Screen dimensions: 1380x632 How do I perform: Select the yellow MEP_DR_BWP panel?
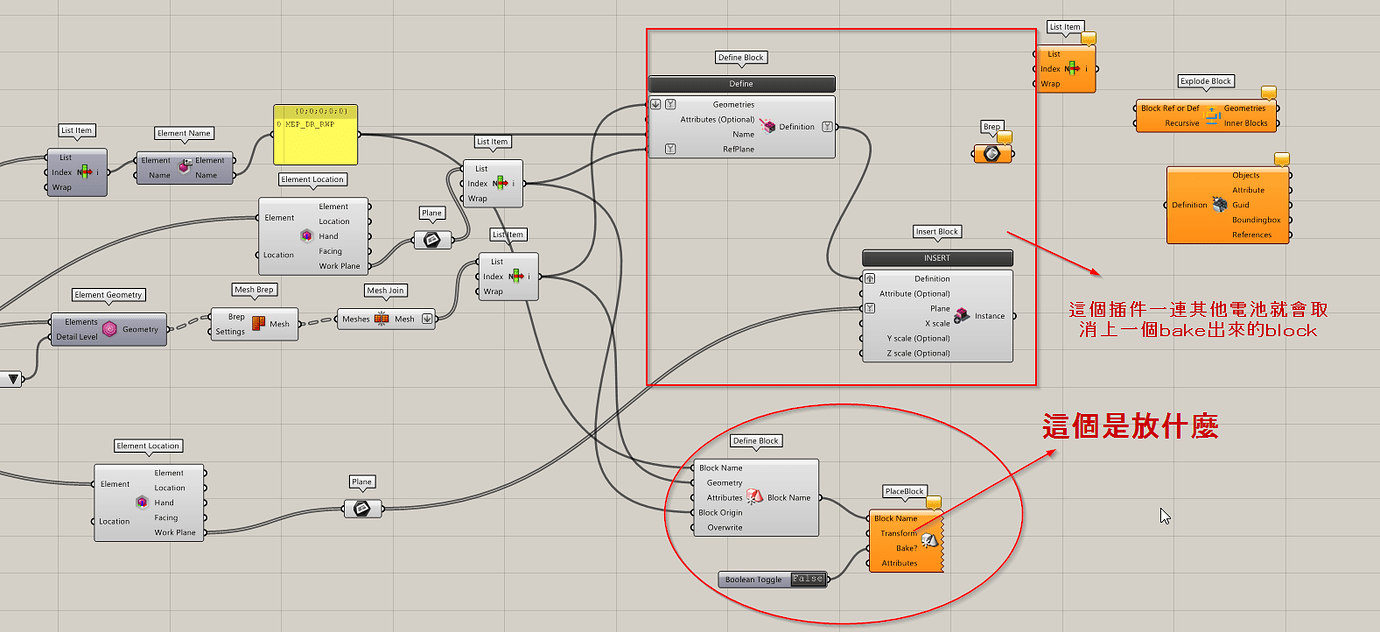coord(315,134)
